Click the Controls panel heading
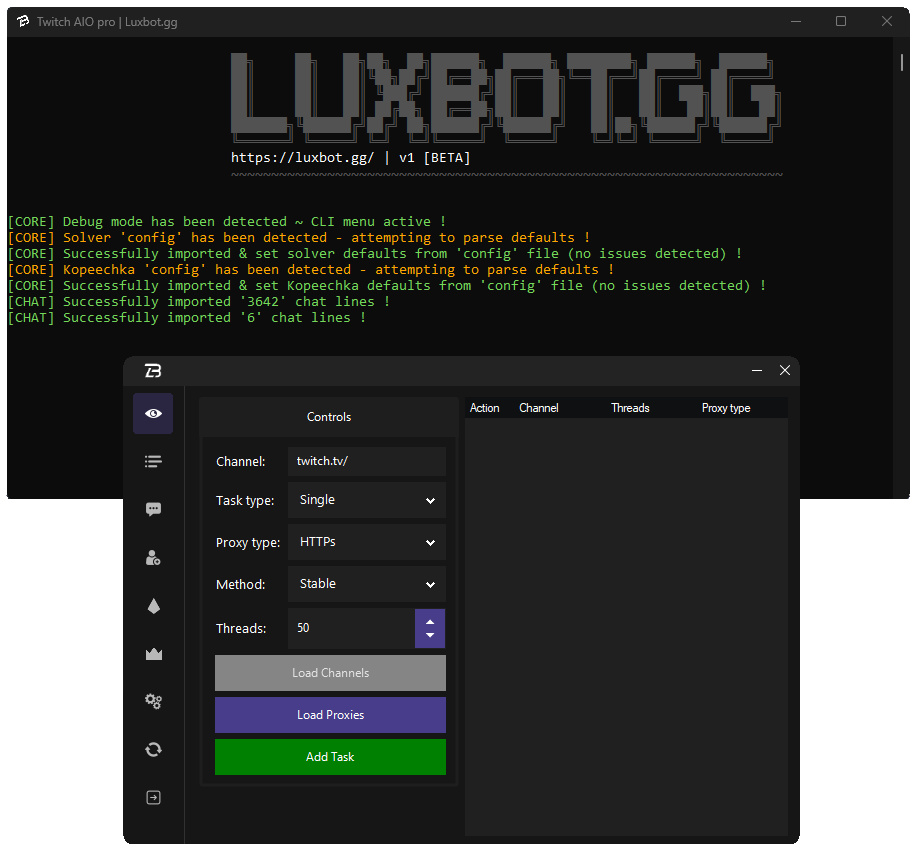The width and height of the screenshot is (915, 853). coord(329,417)
